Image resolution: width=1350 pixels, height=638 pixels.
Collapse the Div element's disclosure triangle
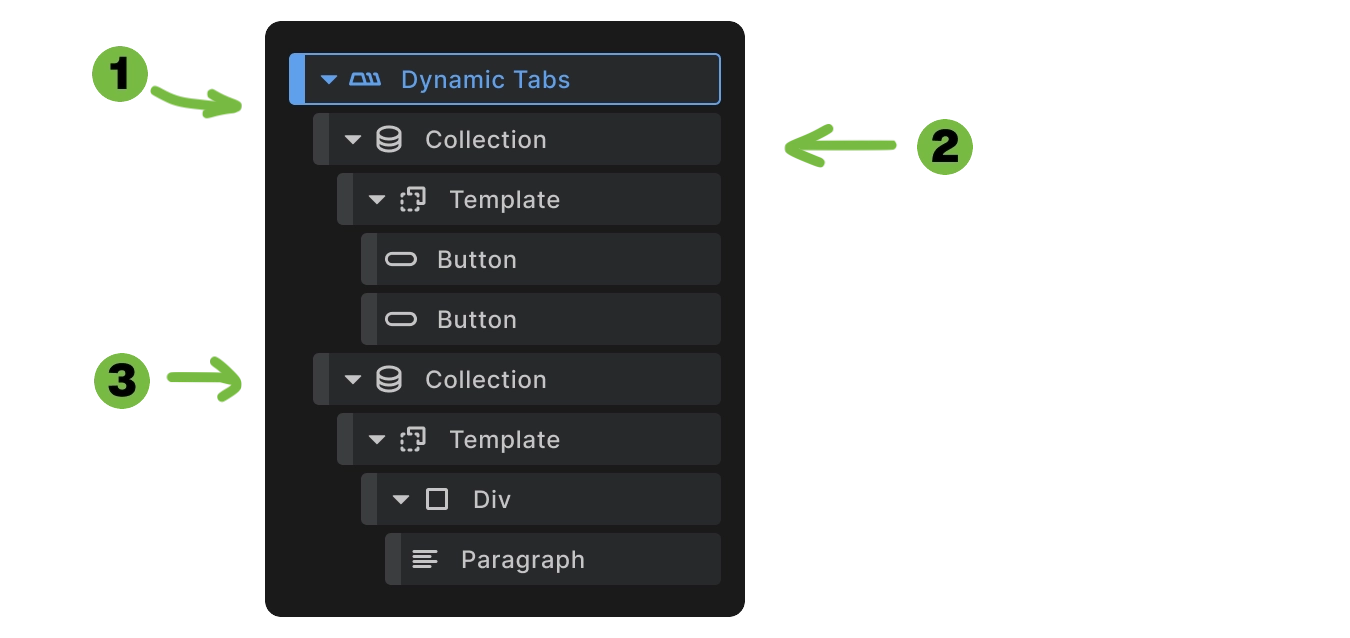point(401,499)
